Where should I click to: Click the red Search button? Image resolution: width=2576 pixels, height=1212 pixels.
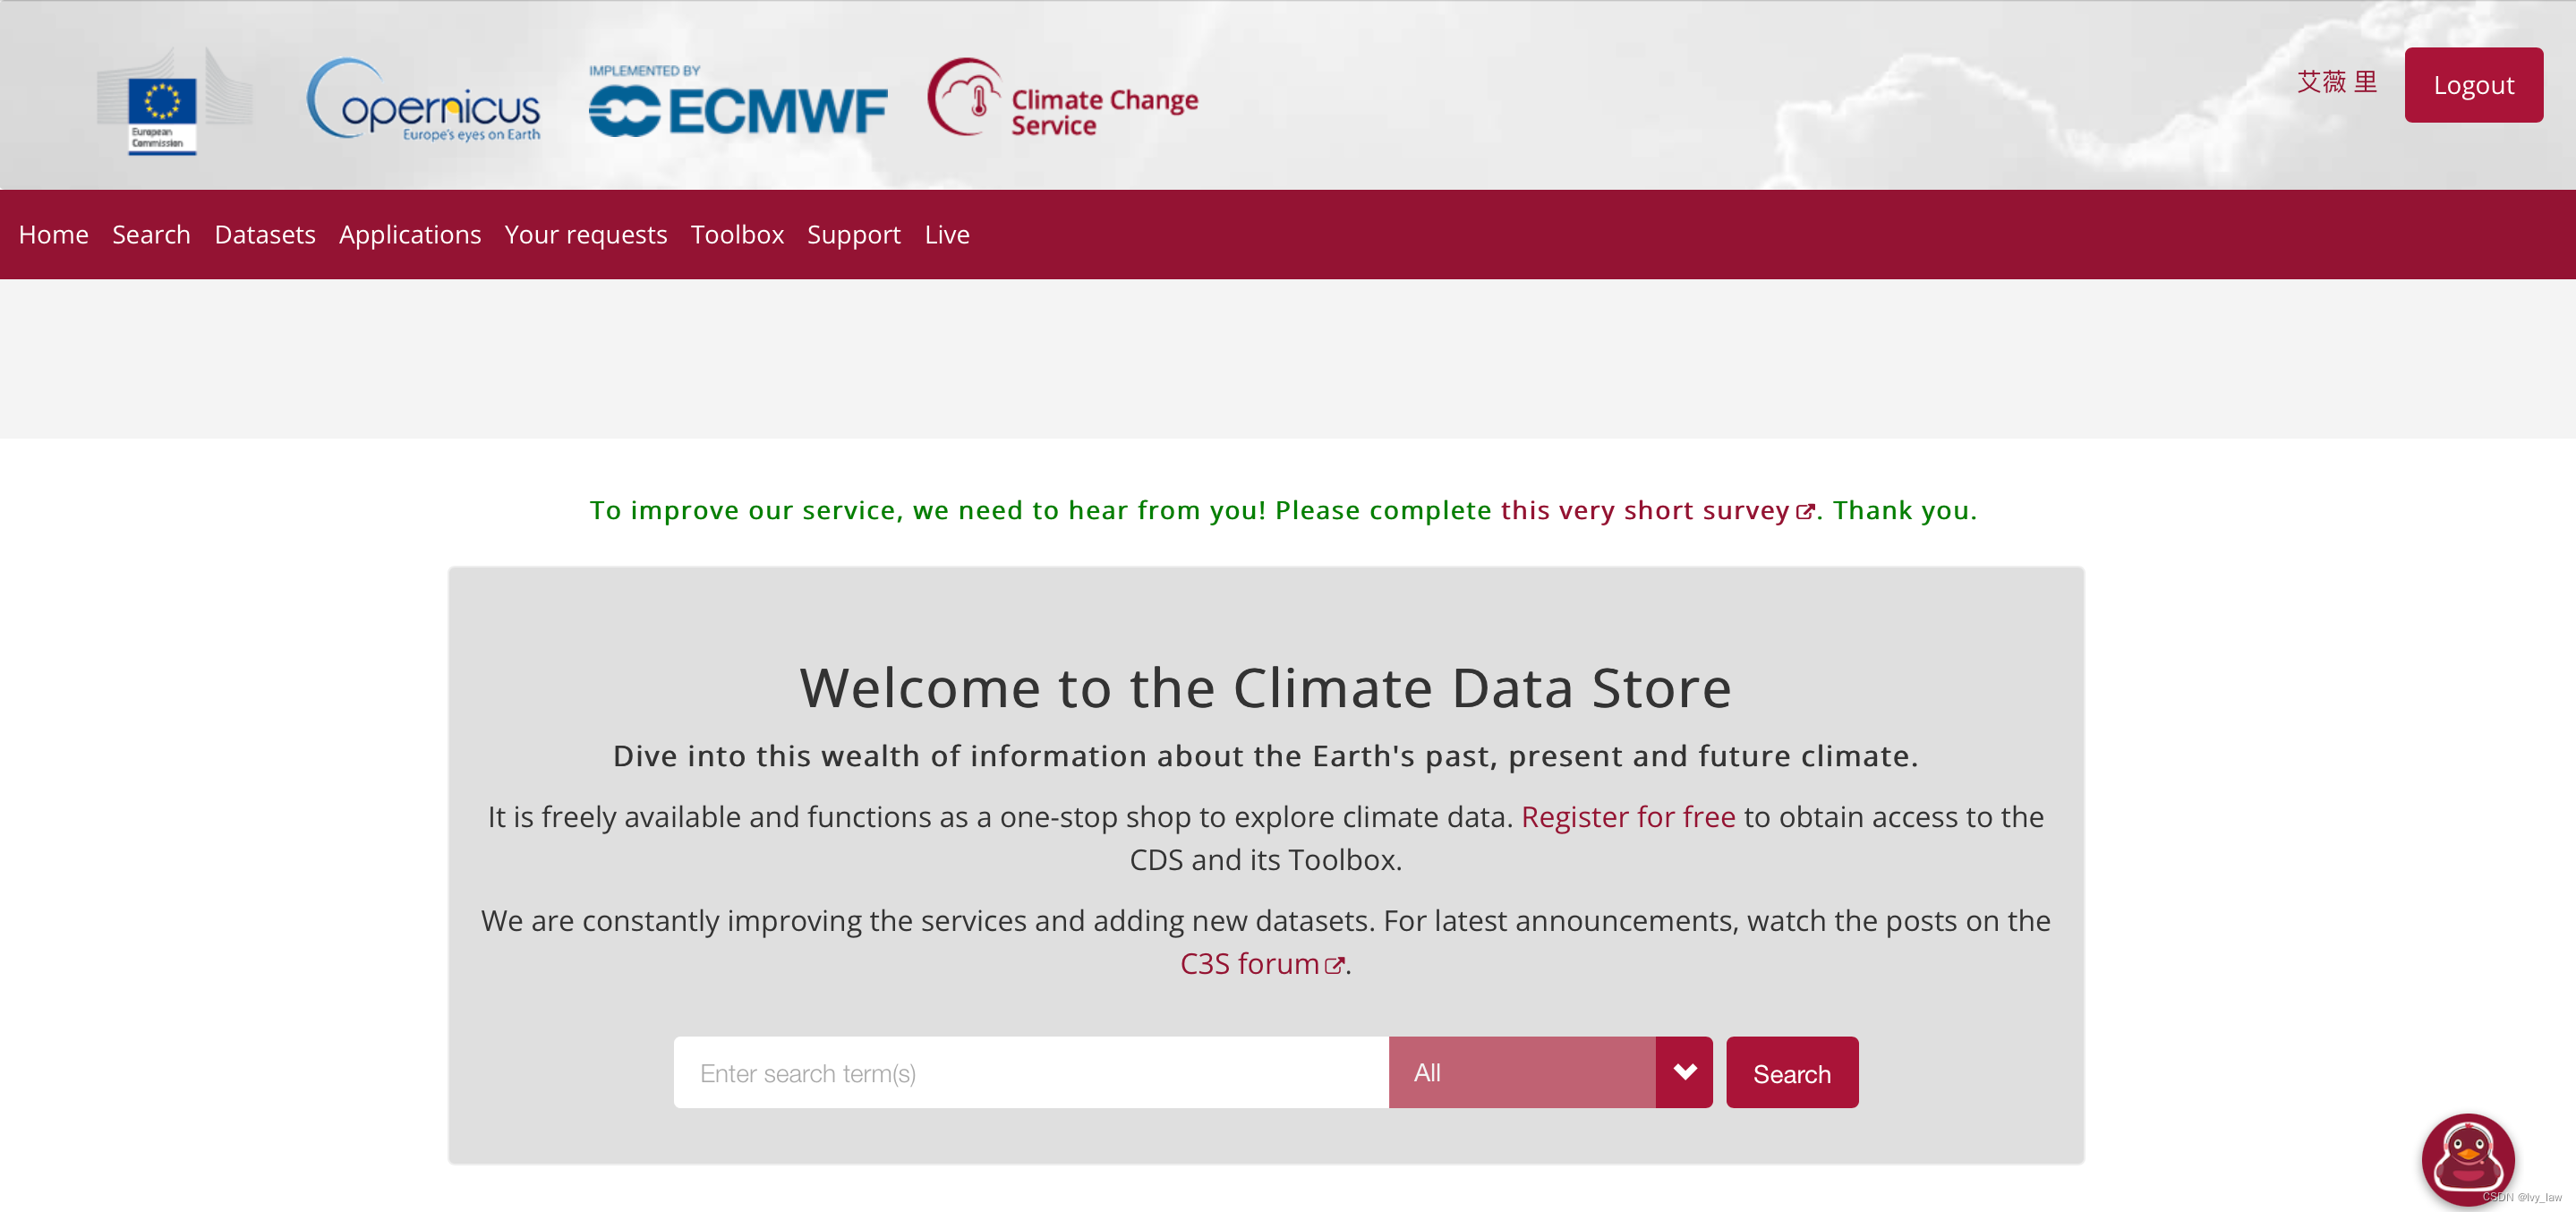(x=1791, y=1072)
